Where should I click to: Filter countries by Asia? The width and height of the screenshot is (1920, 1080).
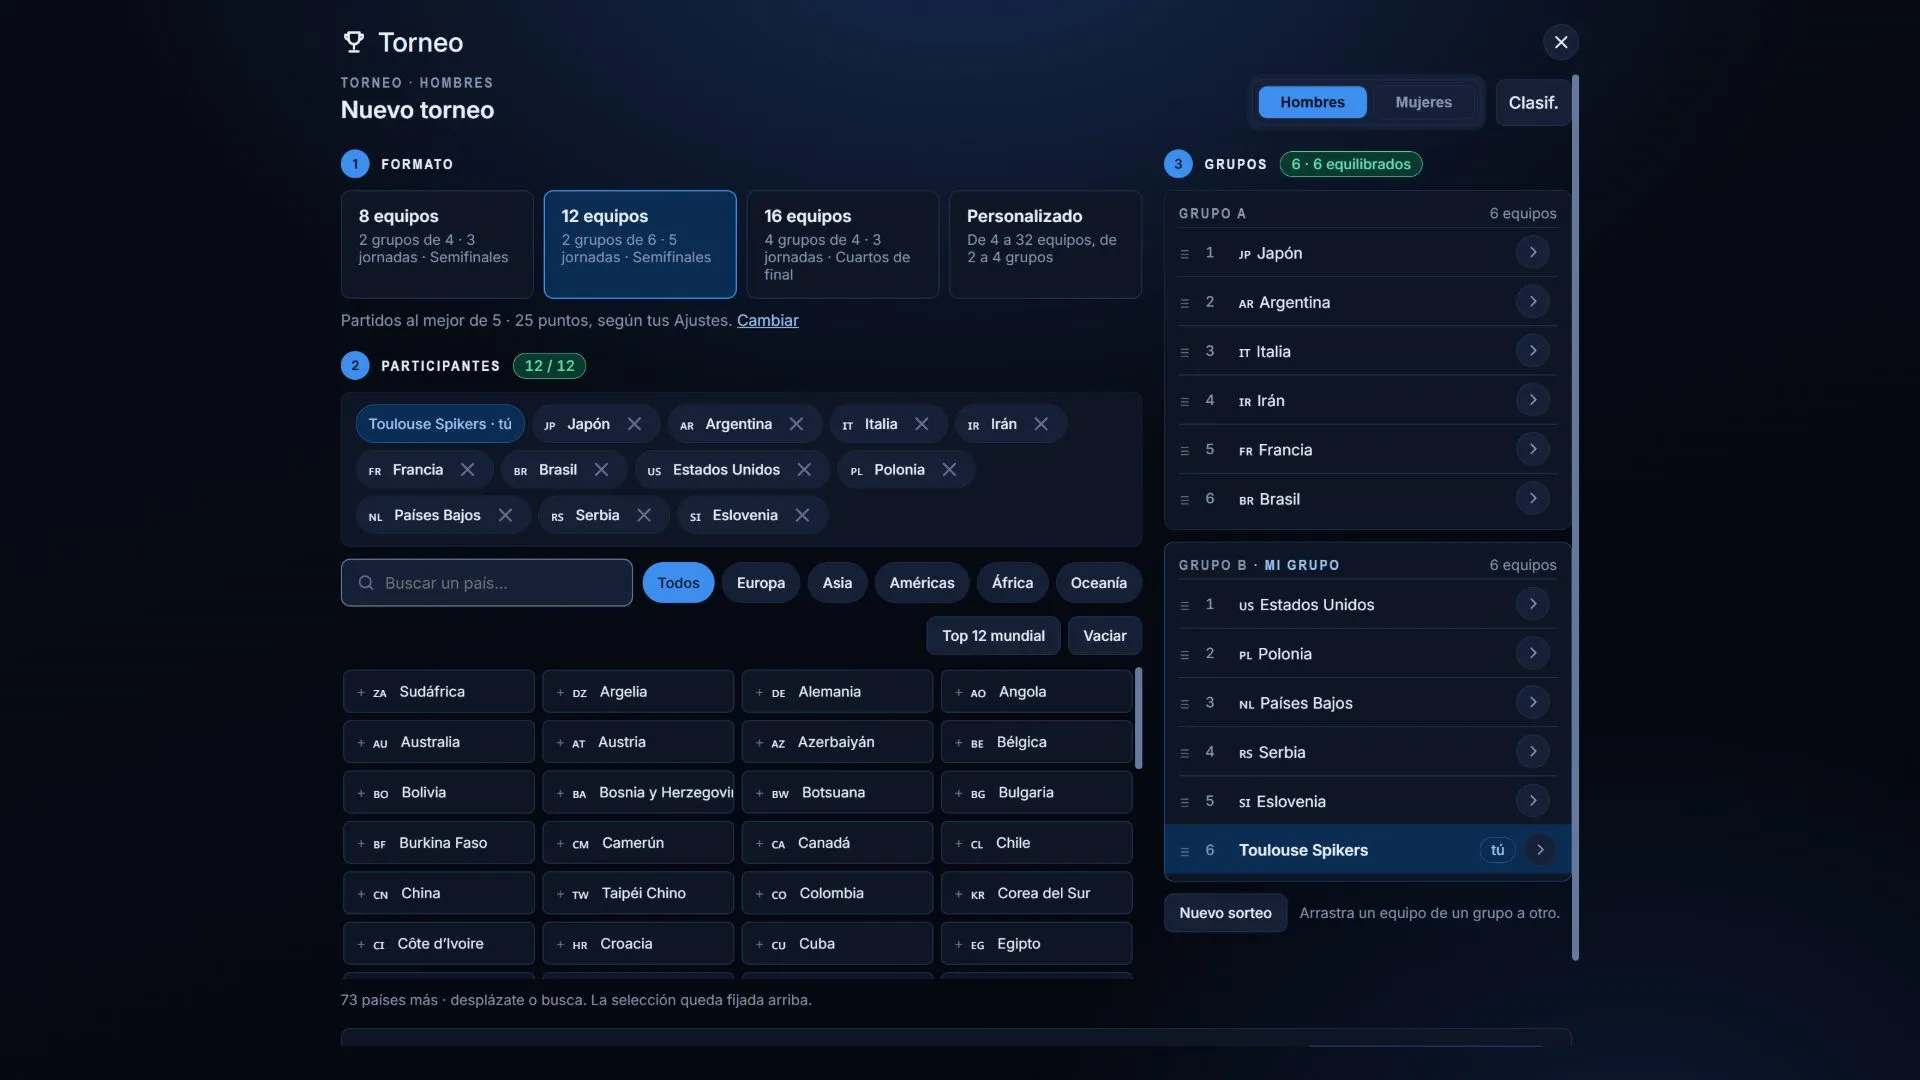point(837,583)
